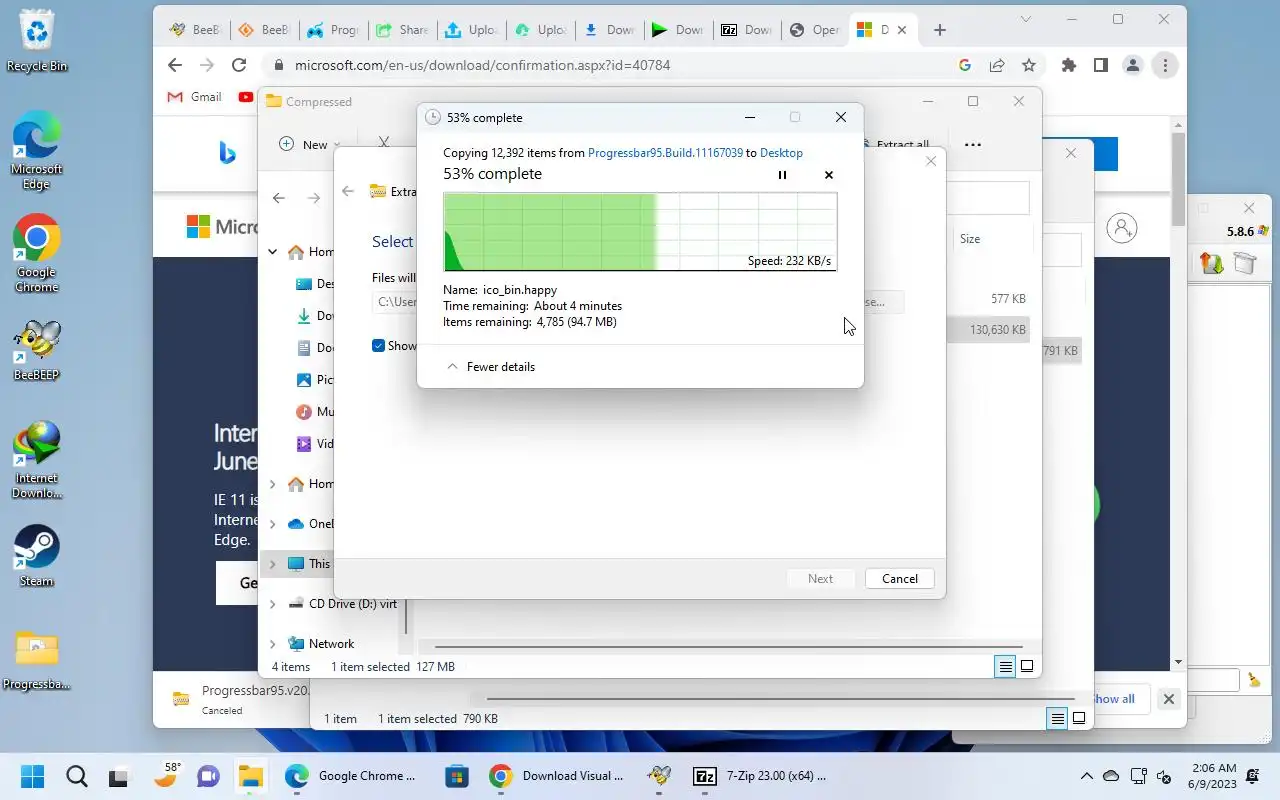Open Windows Search on the taskbar
The width and height of the screenshot is (1280, 800).
(77, 776)
